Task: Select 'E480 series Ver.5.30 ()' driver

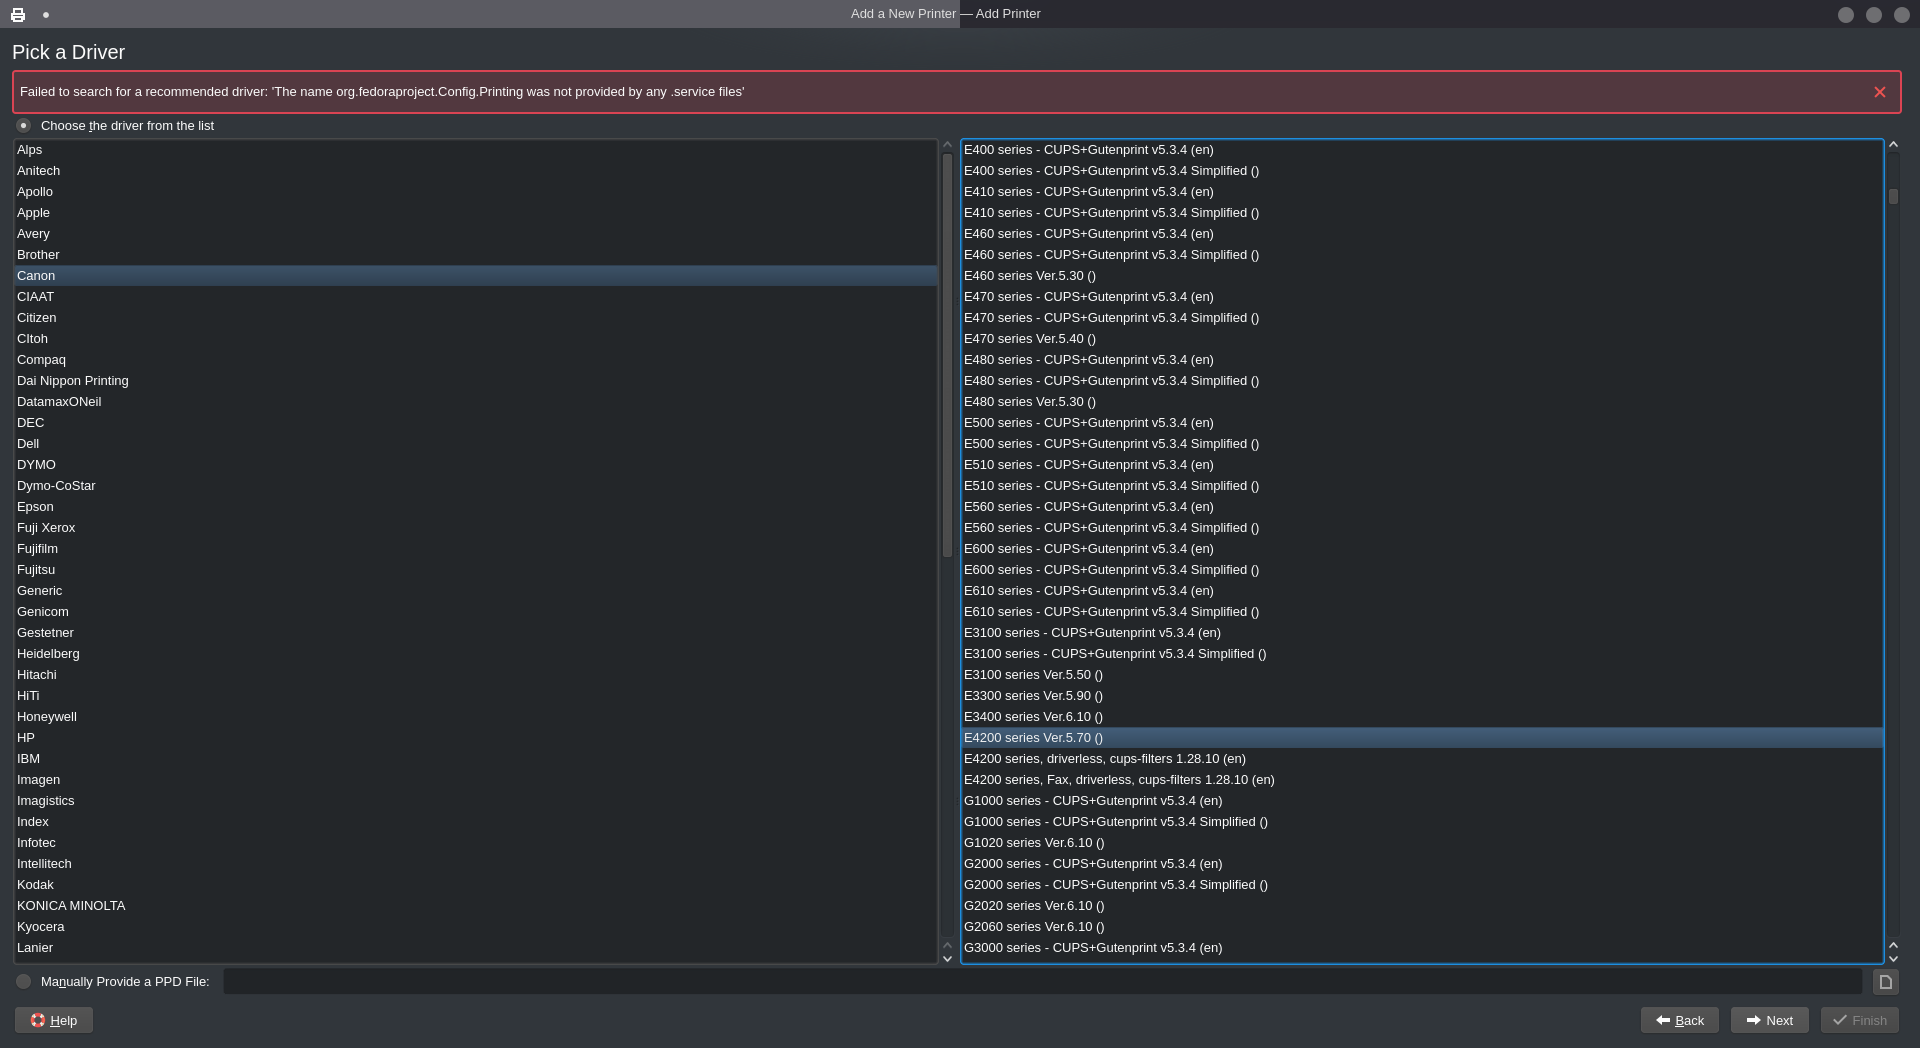Action: pos(1422,402)
